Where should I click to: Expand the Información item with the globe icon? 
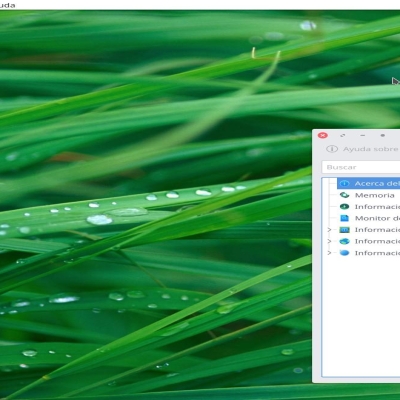(329, 241)
